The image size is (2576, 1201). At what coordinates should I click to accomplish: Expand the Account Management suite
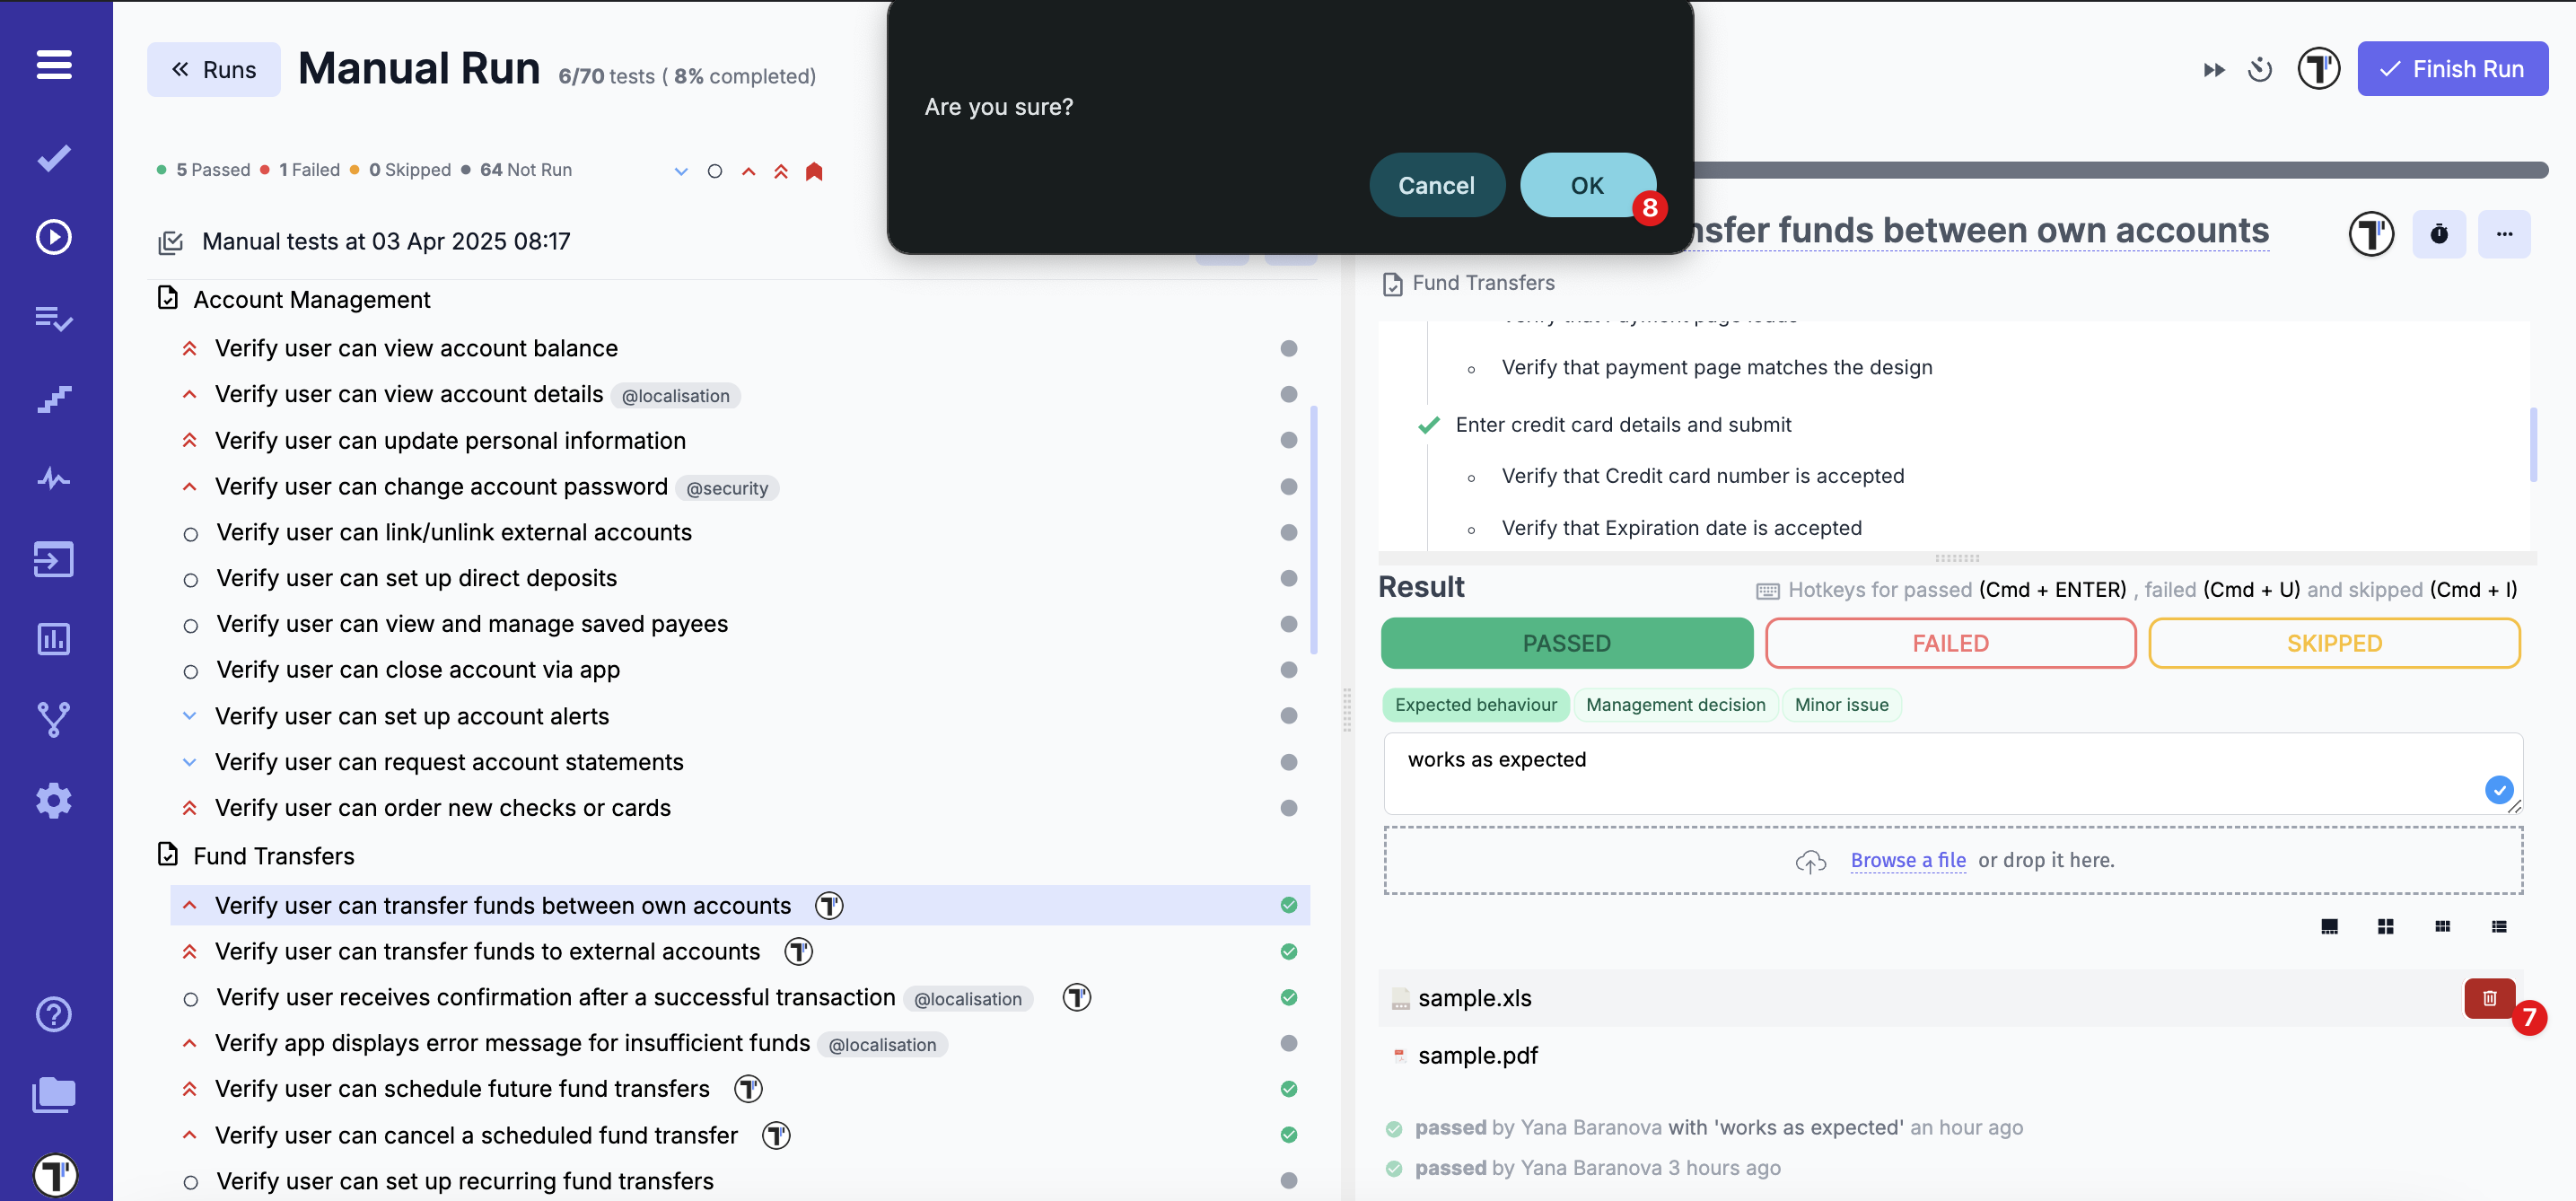pos(311,299)
